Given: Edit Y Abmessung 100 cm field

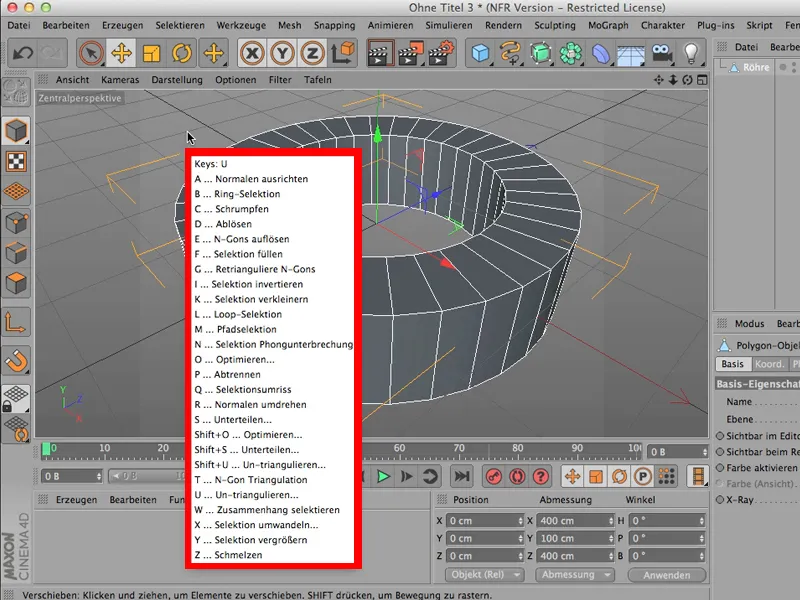Looking at the screenshot, I should coord(575,538).
